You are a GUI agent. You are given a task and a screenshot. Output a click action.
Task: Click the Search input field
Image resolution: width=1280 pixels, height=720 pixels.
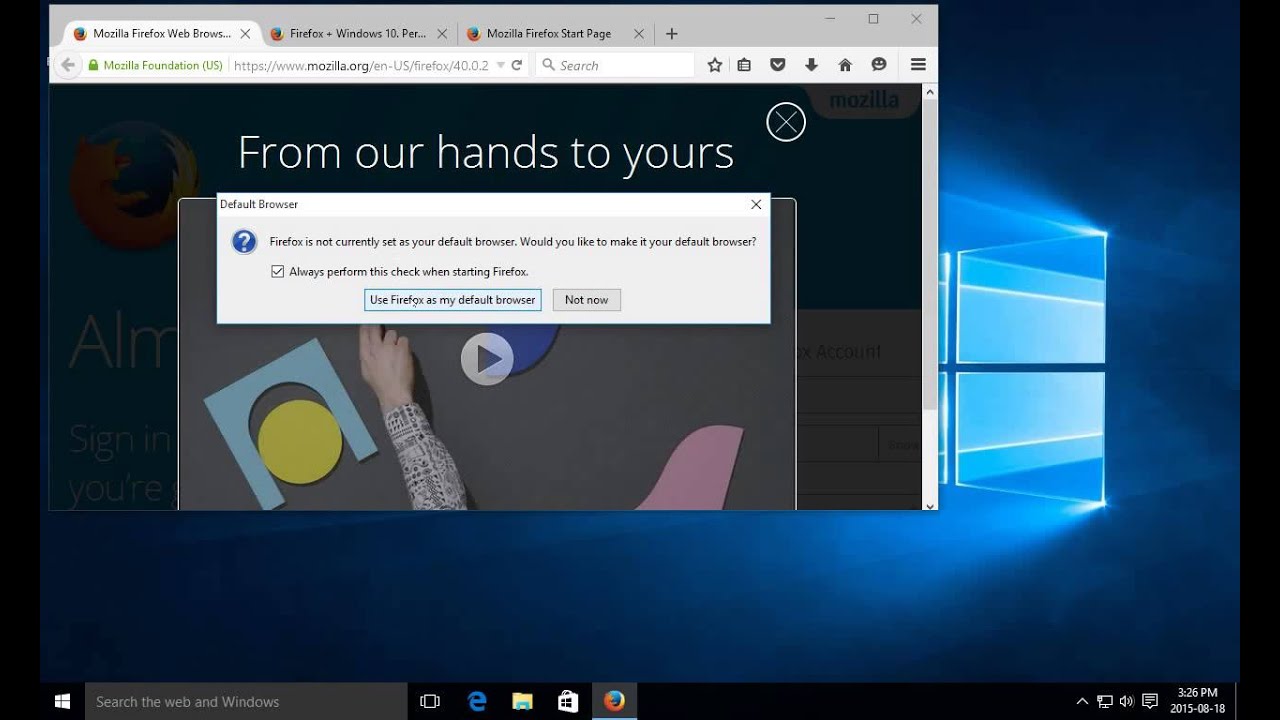coord(616,65)
